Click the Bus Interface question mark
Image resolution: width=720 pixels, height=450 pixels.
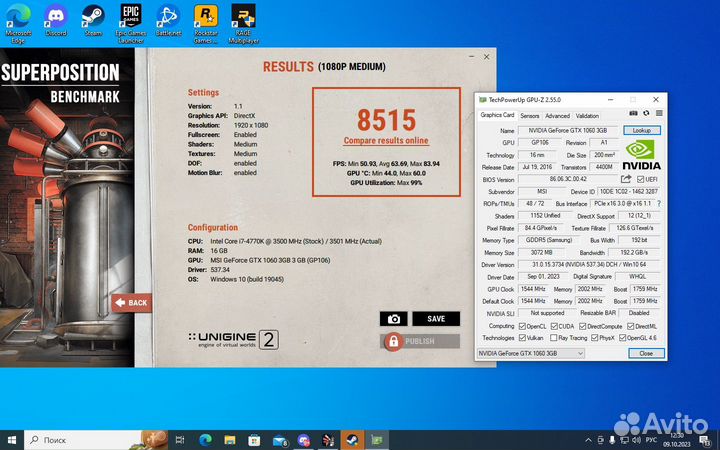659,203
